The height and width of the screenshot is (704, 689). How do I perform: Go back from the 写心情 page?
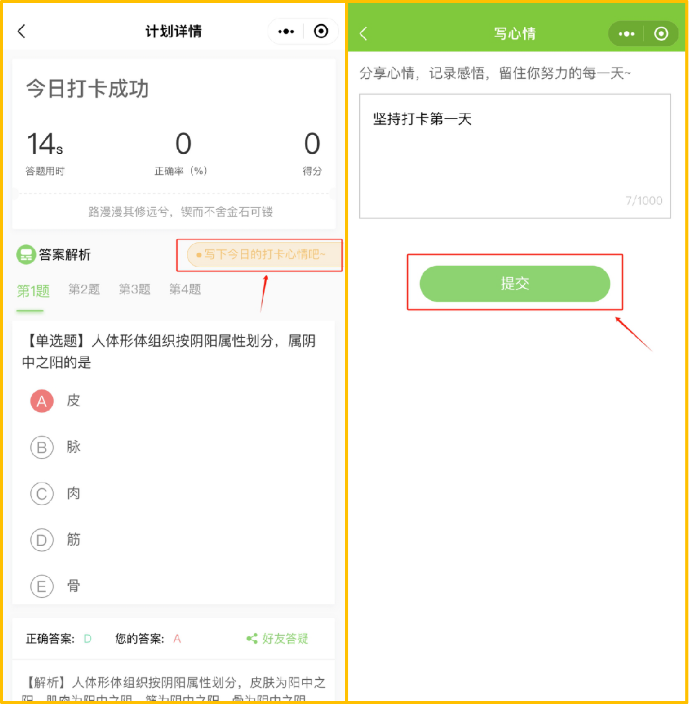pos(364,33)
